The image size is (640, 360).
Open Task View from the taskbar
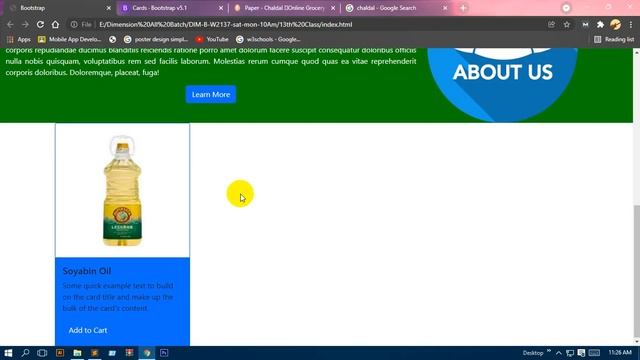(42, 353)
